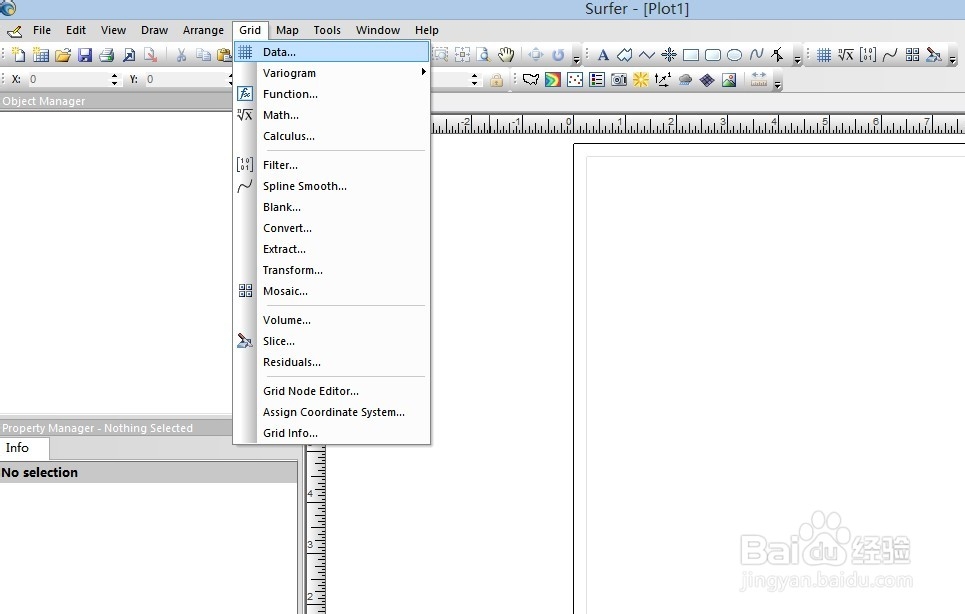Select the Pan hand tool
The width and height of the screenshot is (965, 614).
[x=506, y=55]
